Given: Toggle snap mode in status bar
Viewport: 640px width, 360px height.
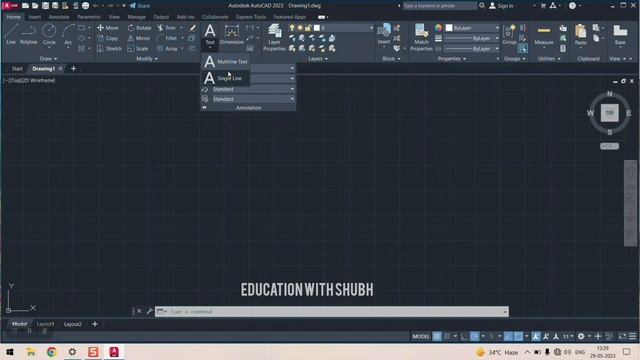Looking at the screenshot, I should click(447, 336).
